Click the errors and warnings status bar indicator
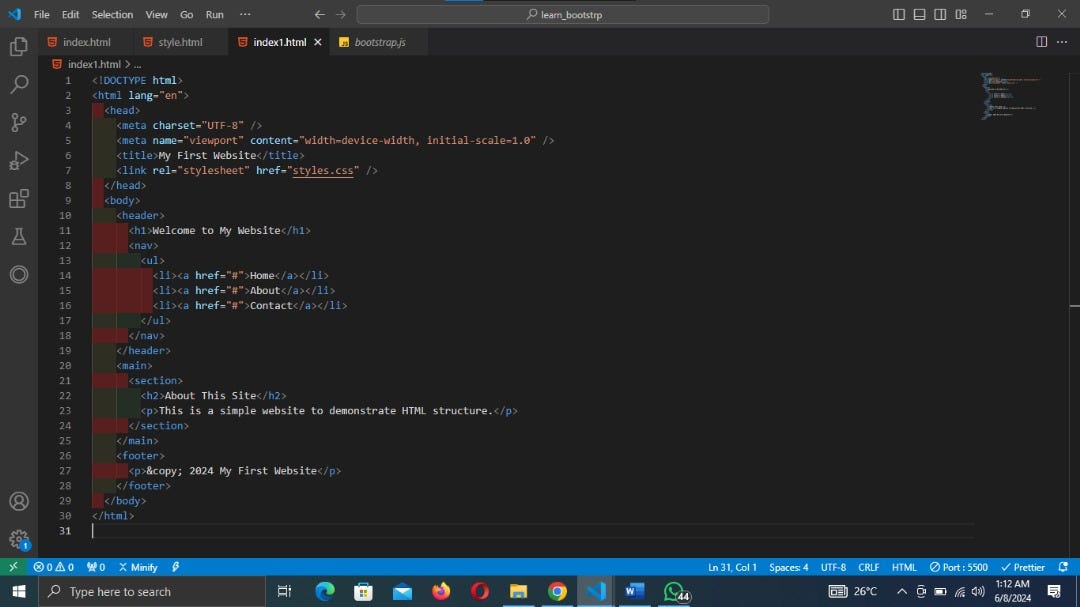Screen dimensions: 1080x607 pos(52,567)
